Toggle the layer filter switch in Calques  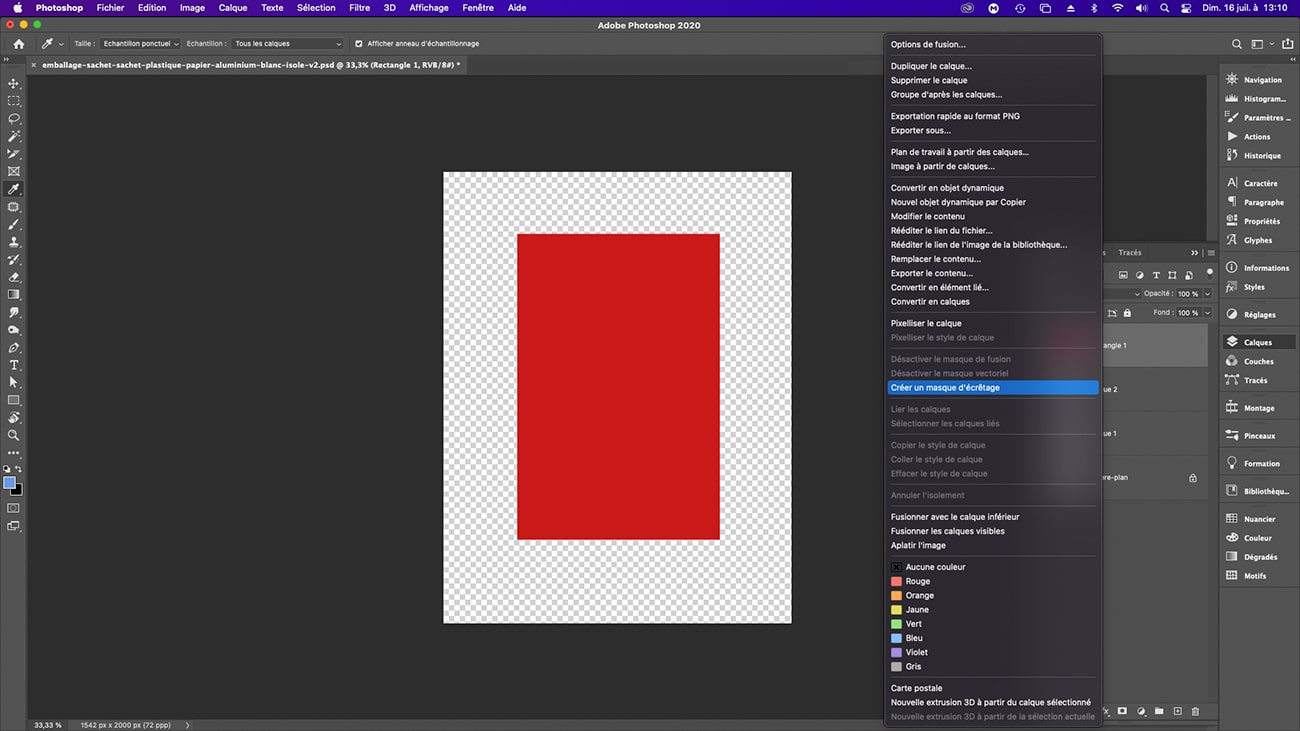[x=1209, y=272]
